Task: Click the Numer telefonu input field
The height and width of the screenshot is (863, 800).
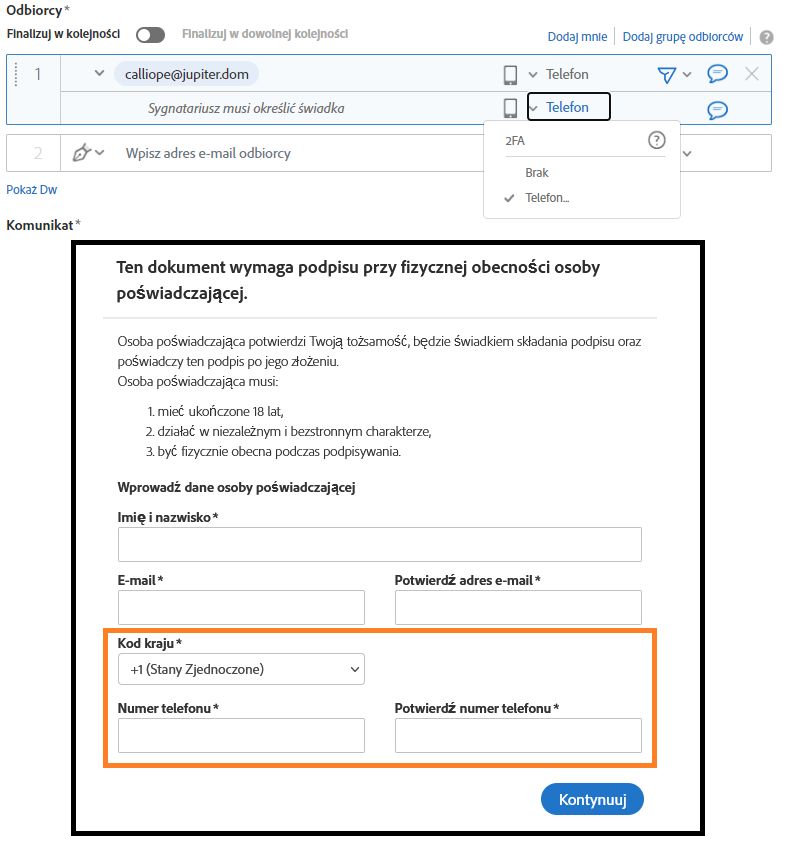Action: (x=241, y=735)
